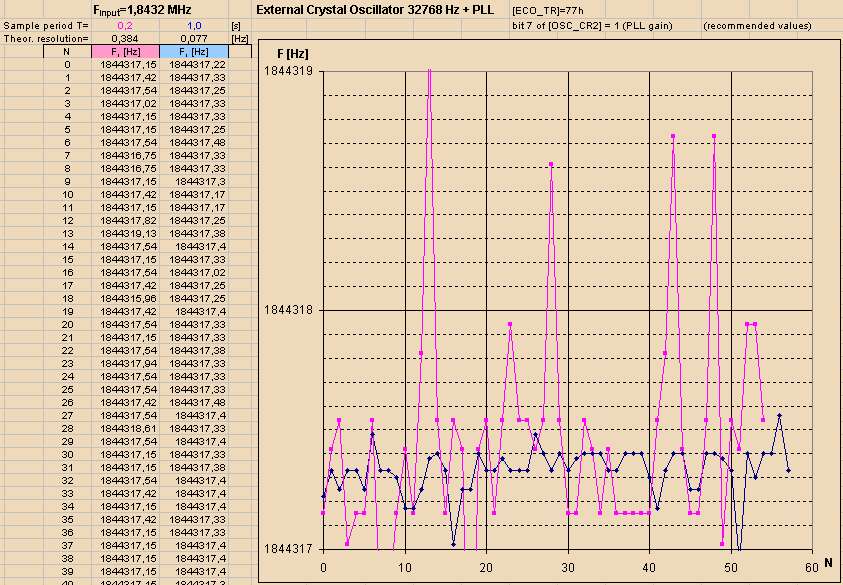Select the cell containing "1844317,22"

(x=194, y=65)
